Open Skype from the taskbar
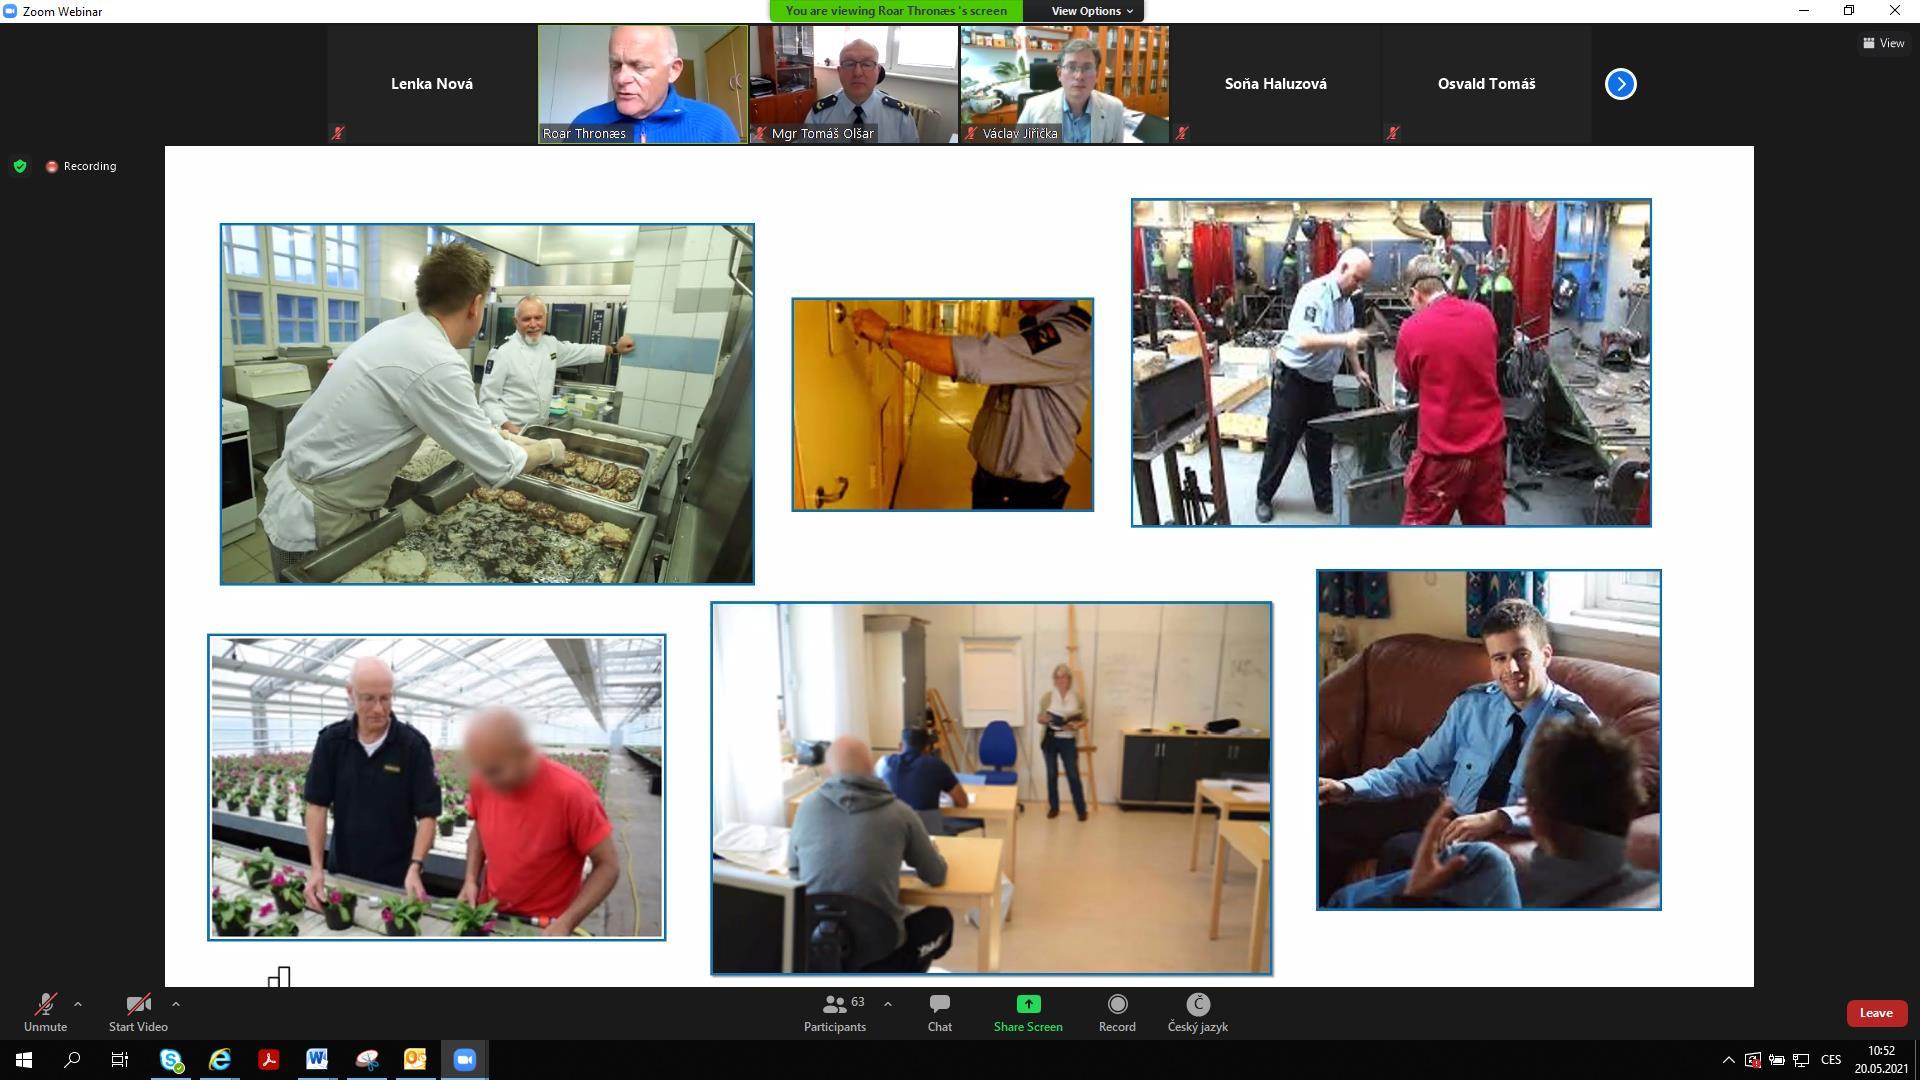This screenshot has height=1080, width=1920. pos(171,1060)
